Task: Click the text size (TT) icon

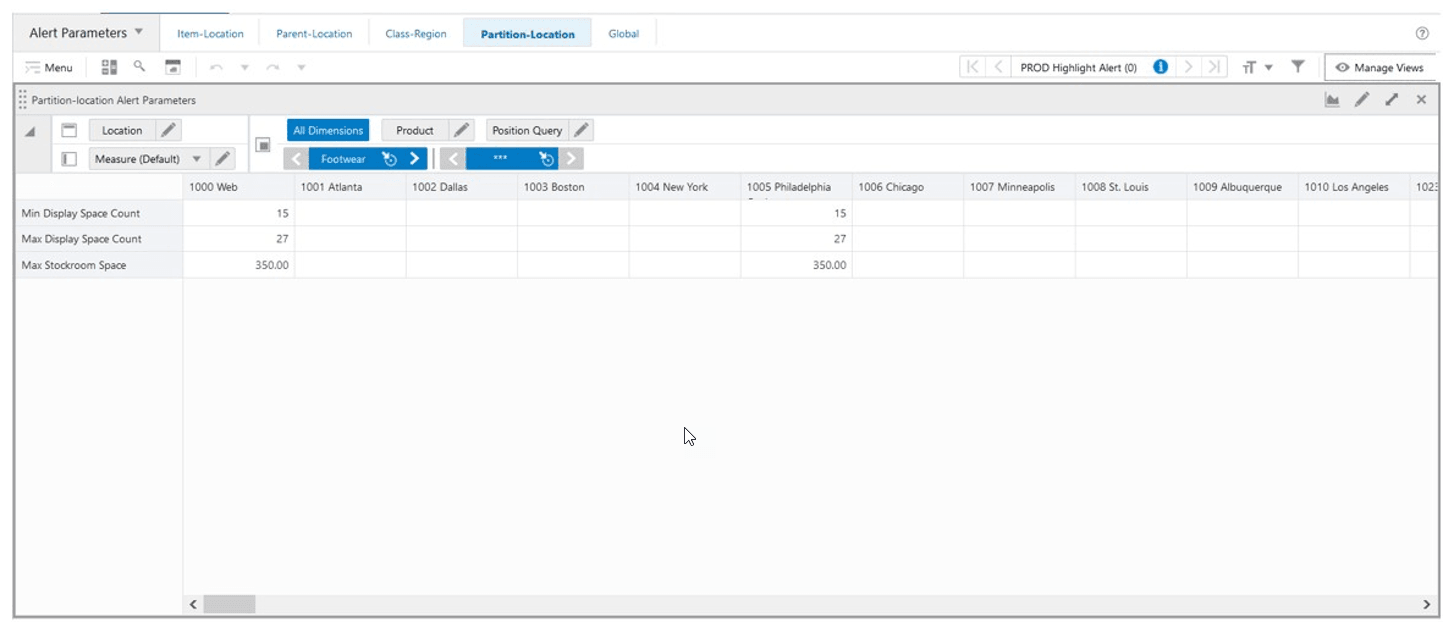Action: (1249, 66)
